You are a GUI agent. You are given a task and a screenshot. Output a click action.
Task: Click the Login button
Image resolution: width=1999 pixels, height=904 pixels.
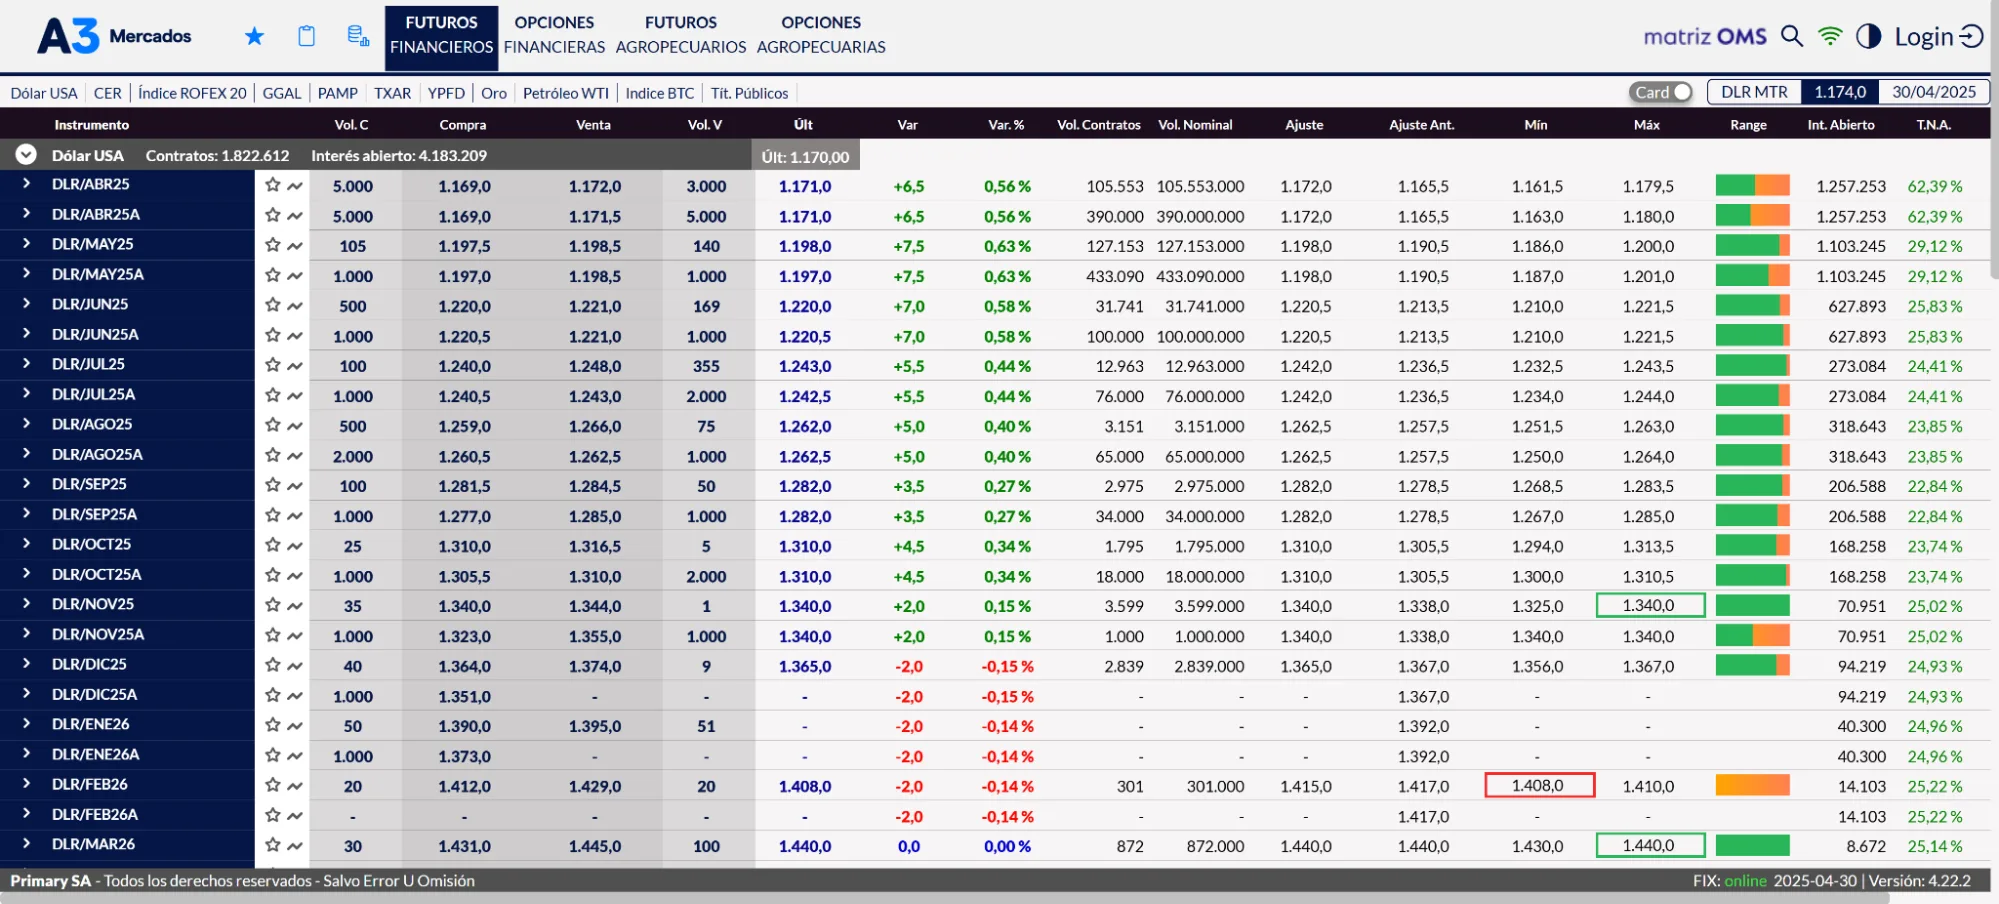pyautogui.click(x=1938, y=37)
